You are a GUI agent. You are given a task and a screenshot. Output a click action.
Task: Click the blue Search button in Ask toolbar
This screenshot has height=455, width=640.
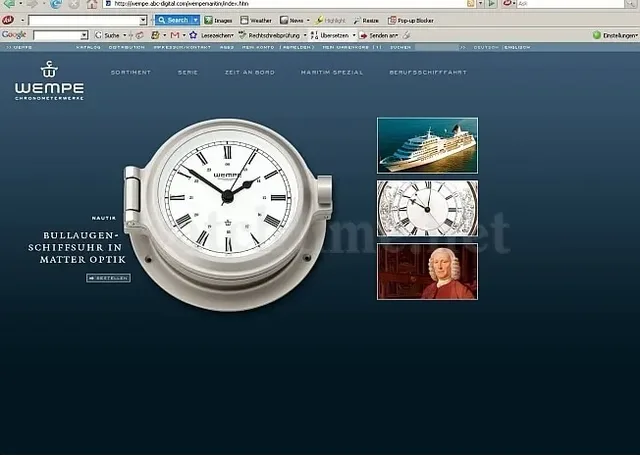(173, 20)
